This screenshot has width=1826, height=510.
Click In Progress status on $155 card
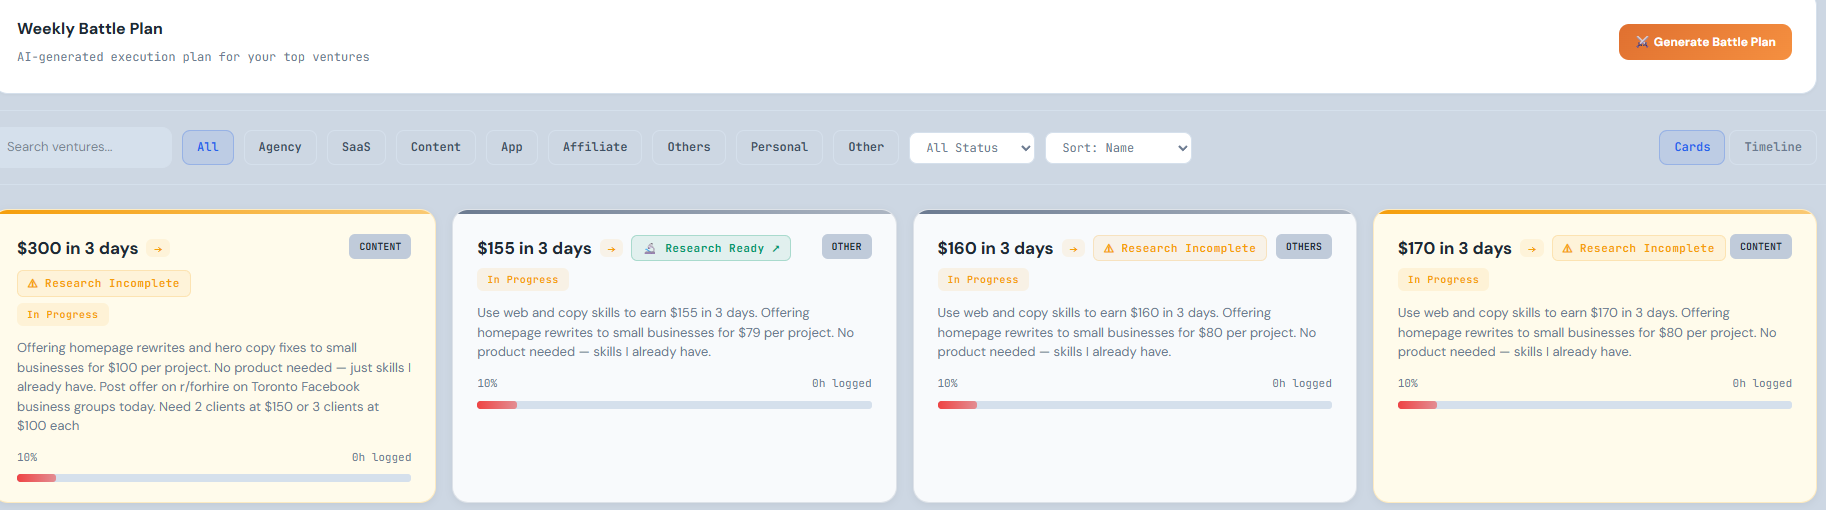pyautogui.click(x=523, y=280)
